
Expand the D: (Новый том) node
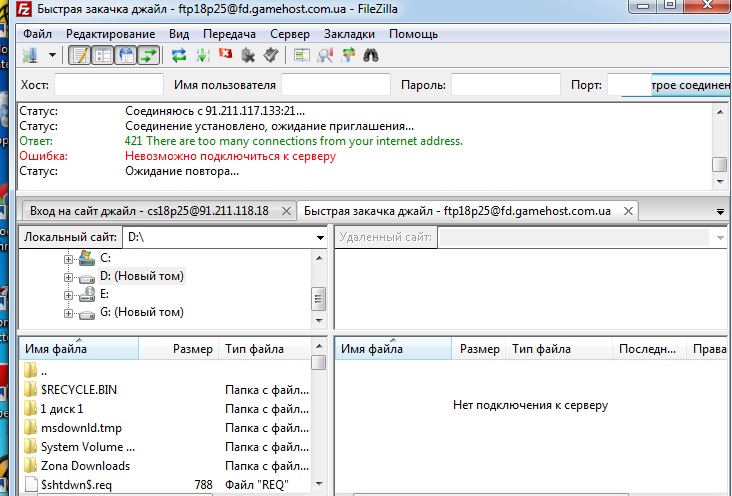click(68, 277)
